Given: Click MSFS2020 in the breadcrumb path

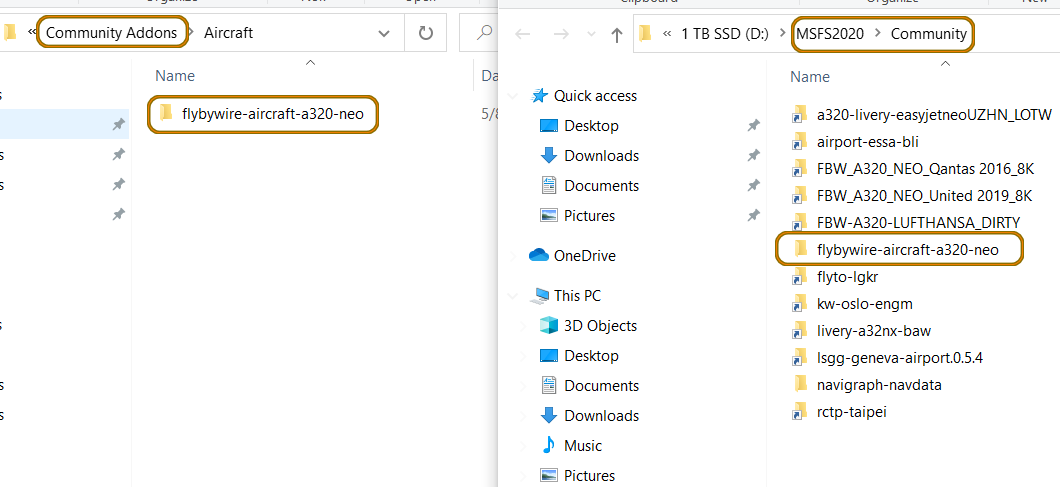Looking at the screenshot, I should 830,34.
